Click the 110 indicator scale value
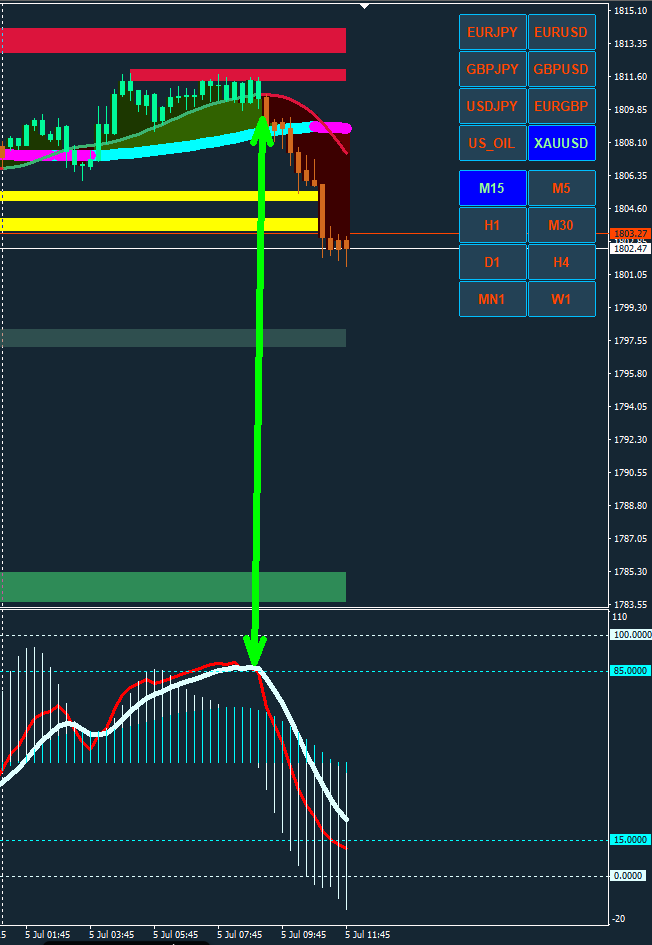 coord(621,617)
